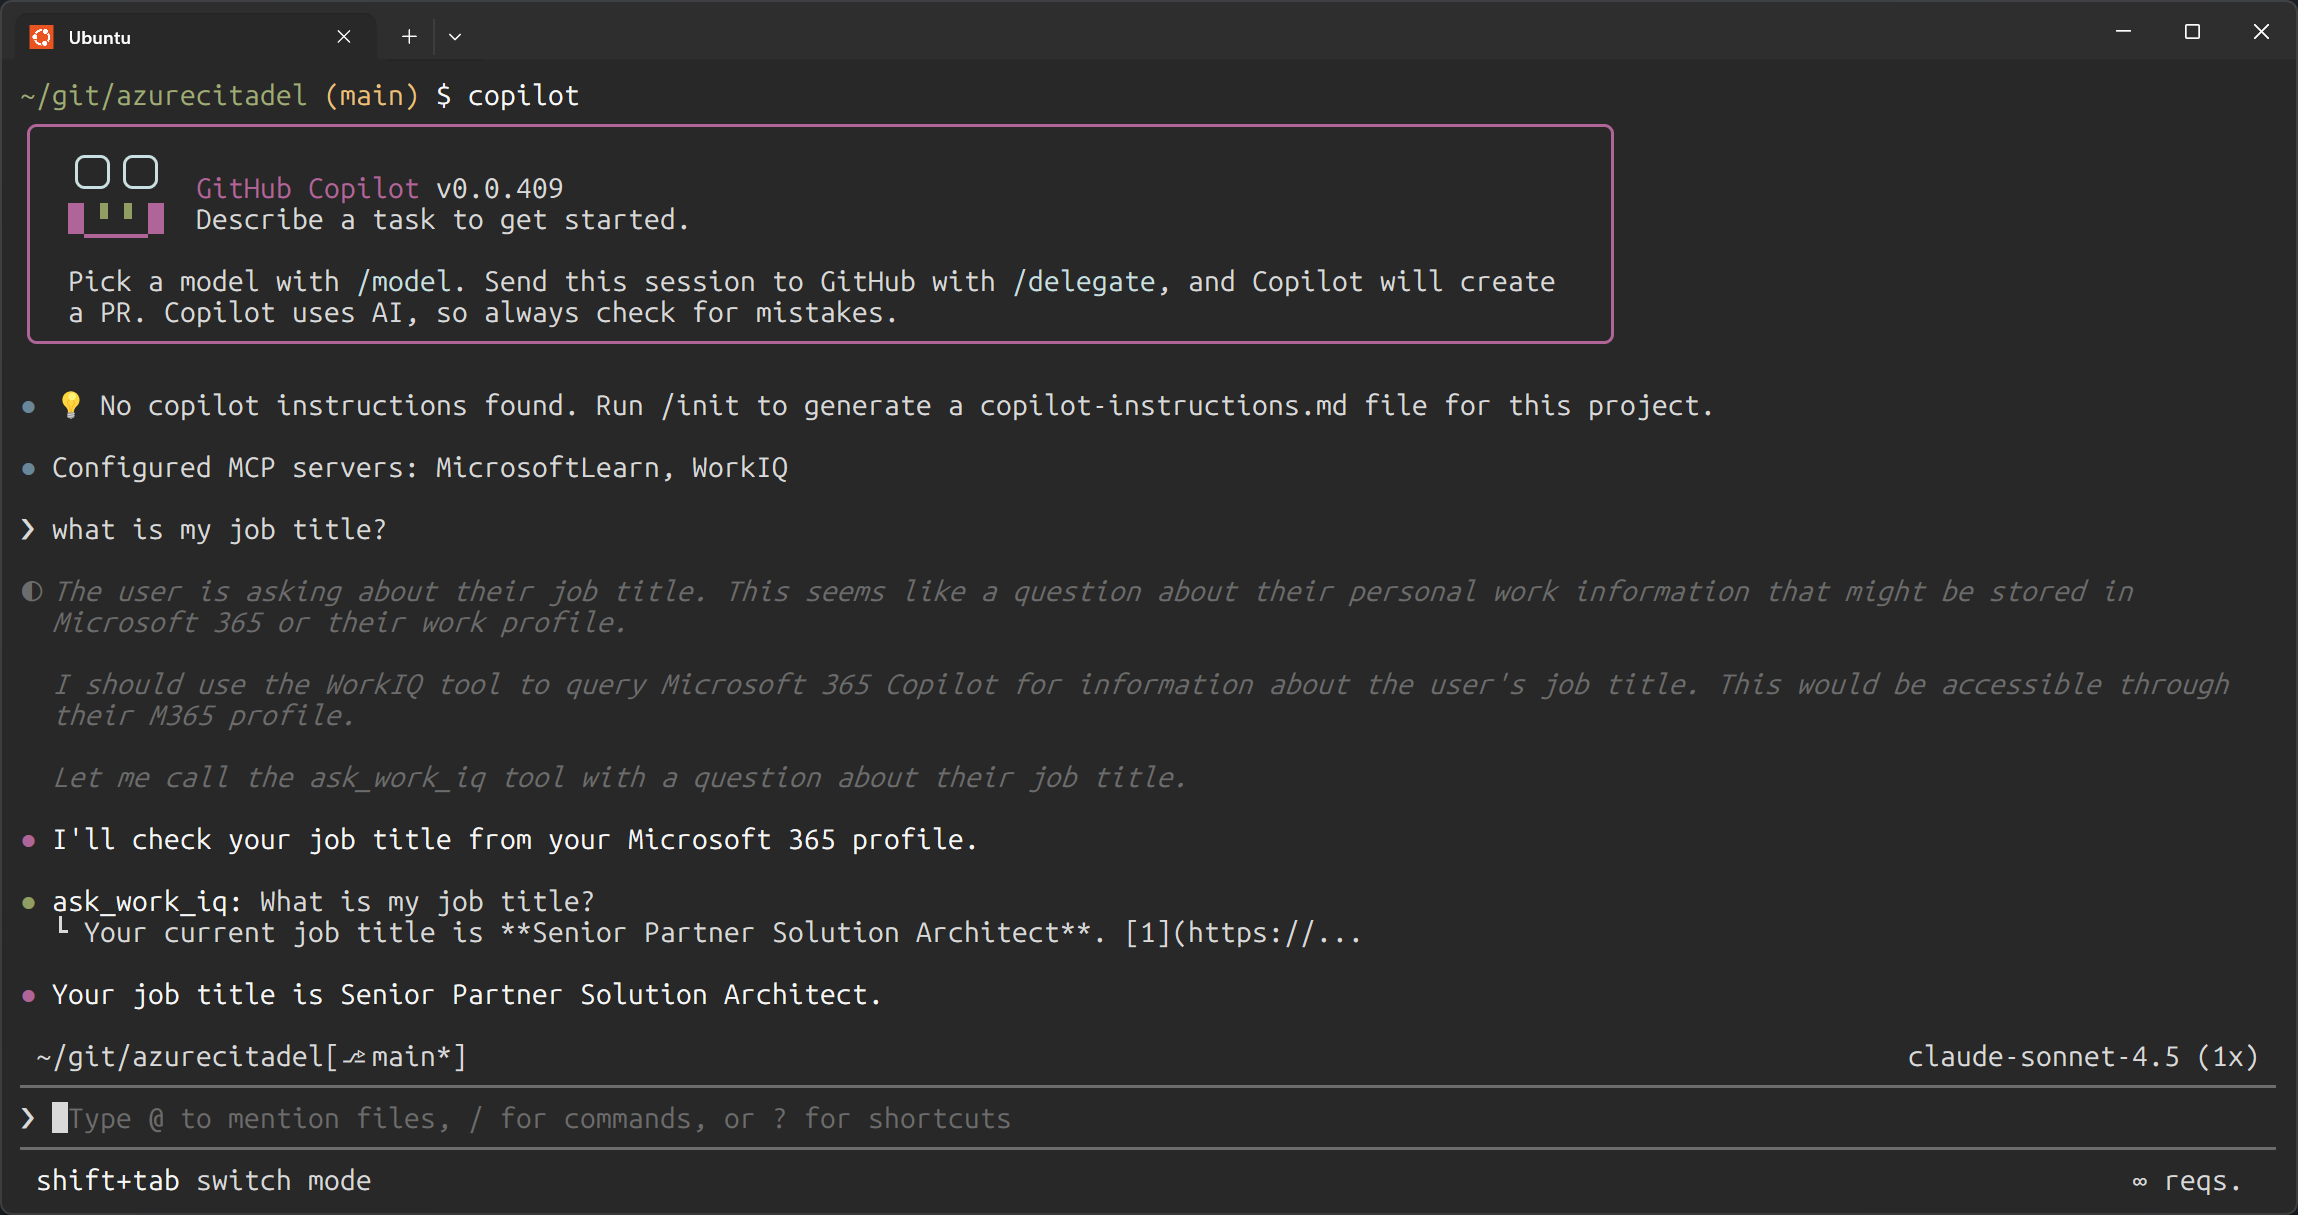2298x1215 pixels.
Task: Click the 'shift+tab switch mode' status text
Action: pyautogui.click(x=203, y=1180)
